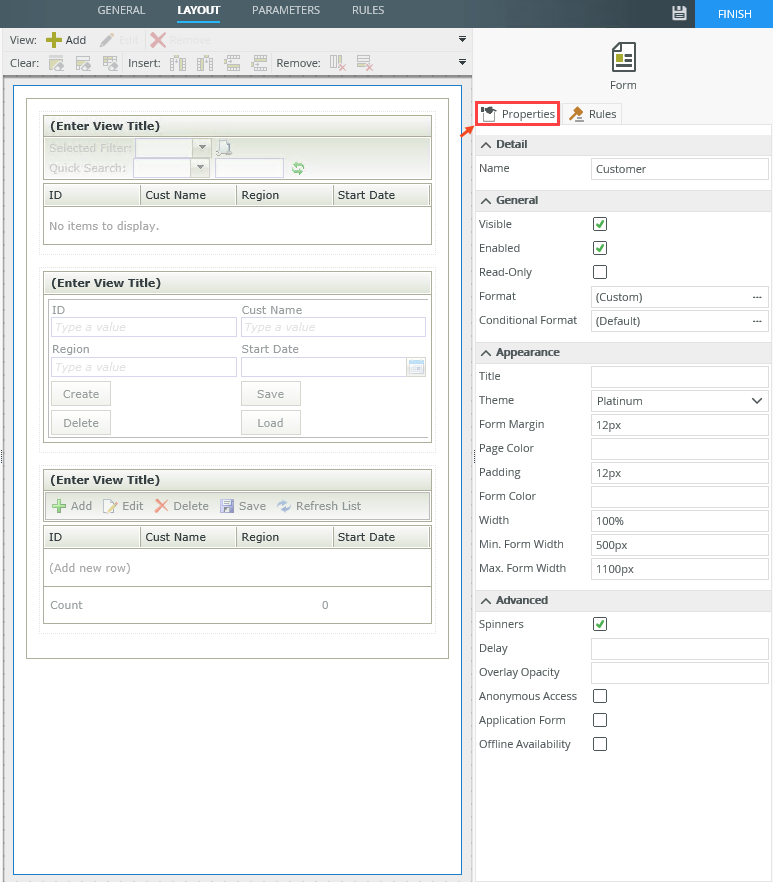Screen dimensions: 773x882
Task: Collapse the Detail section
Action: pyautogui.click(x=486, y=145)
